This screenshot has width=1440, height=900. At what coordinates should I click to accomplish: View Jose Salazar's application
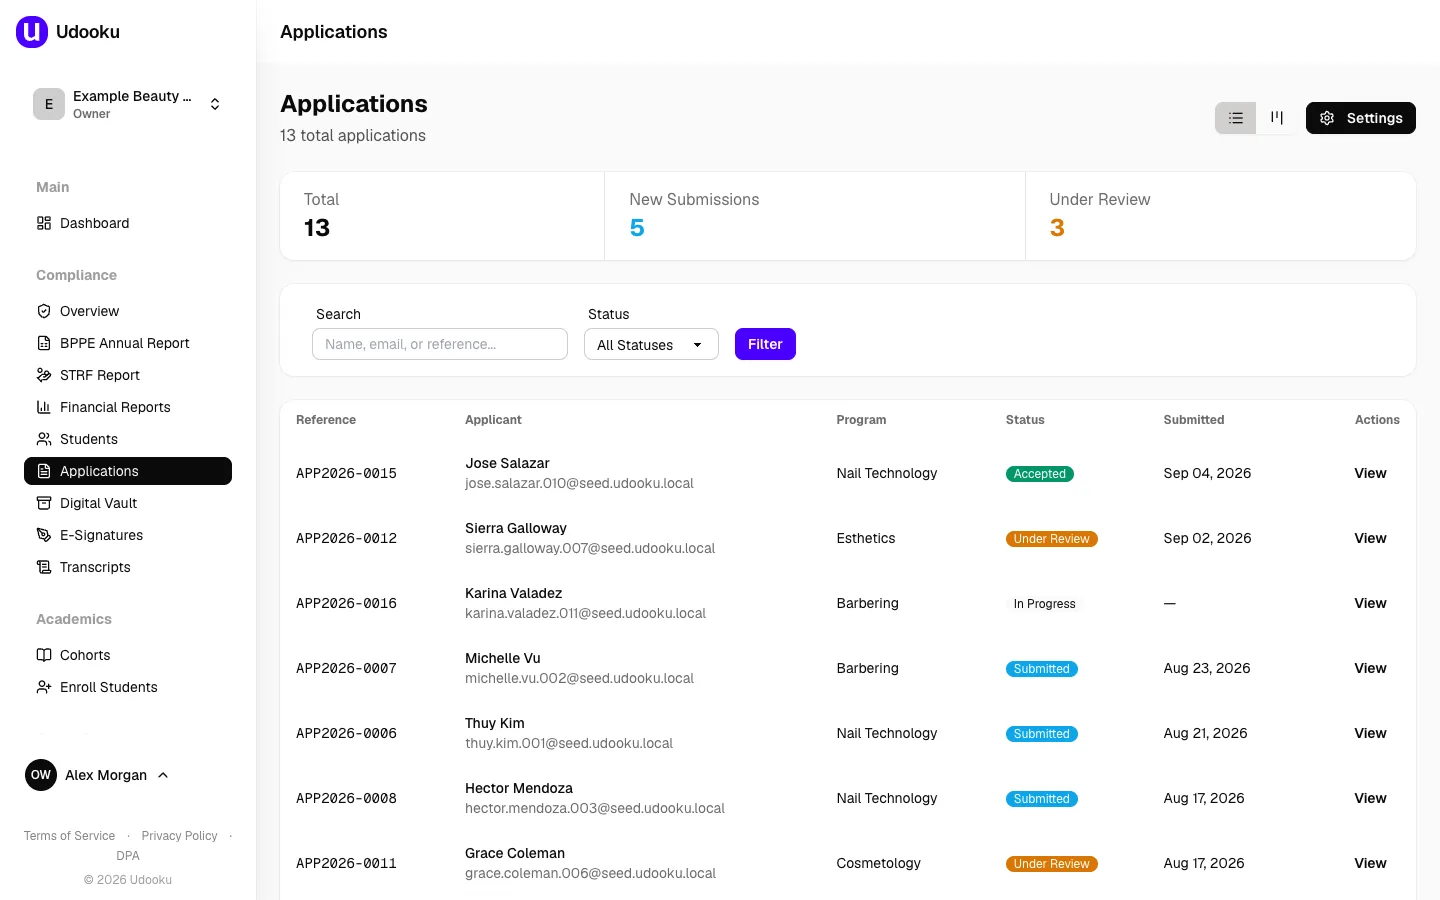point(1370,473)
